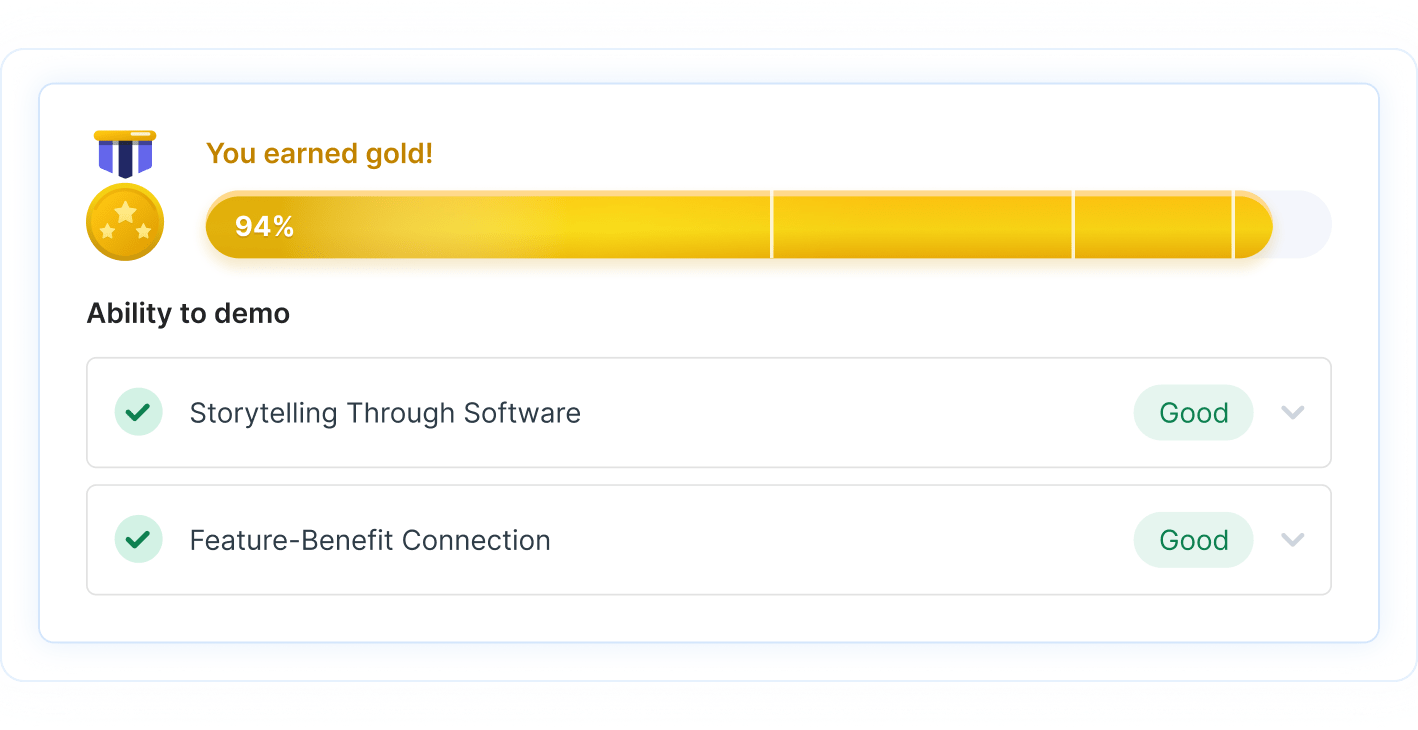Screen dimensions: 1418x730
Task: Click the first white divider on the progress bar
Action: tap(772, 225)
